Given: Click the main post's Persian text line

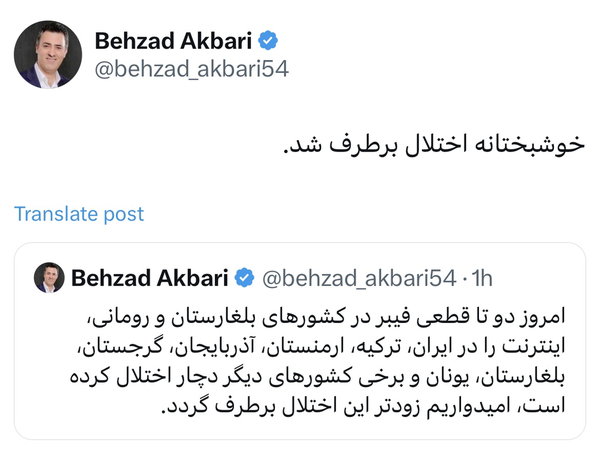Looking at the screenshot, I should (x=433, y=144).
